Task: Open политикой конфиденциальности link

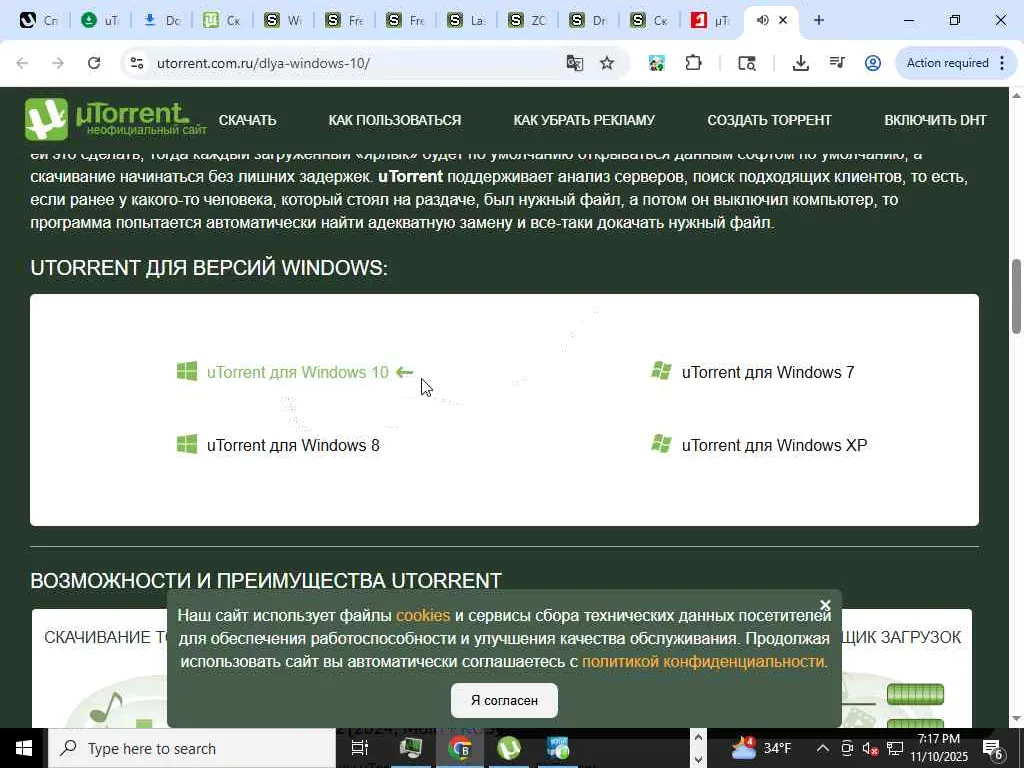Action: click(x=703, y=662)
